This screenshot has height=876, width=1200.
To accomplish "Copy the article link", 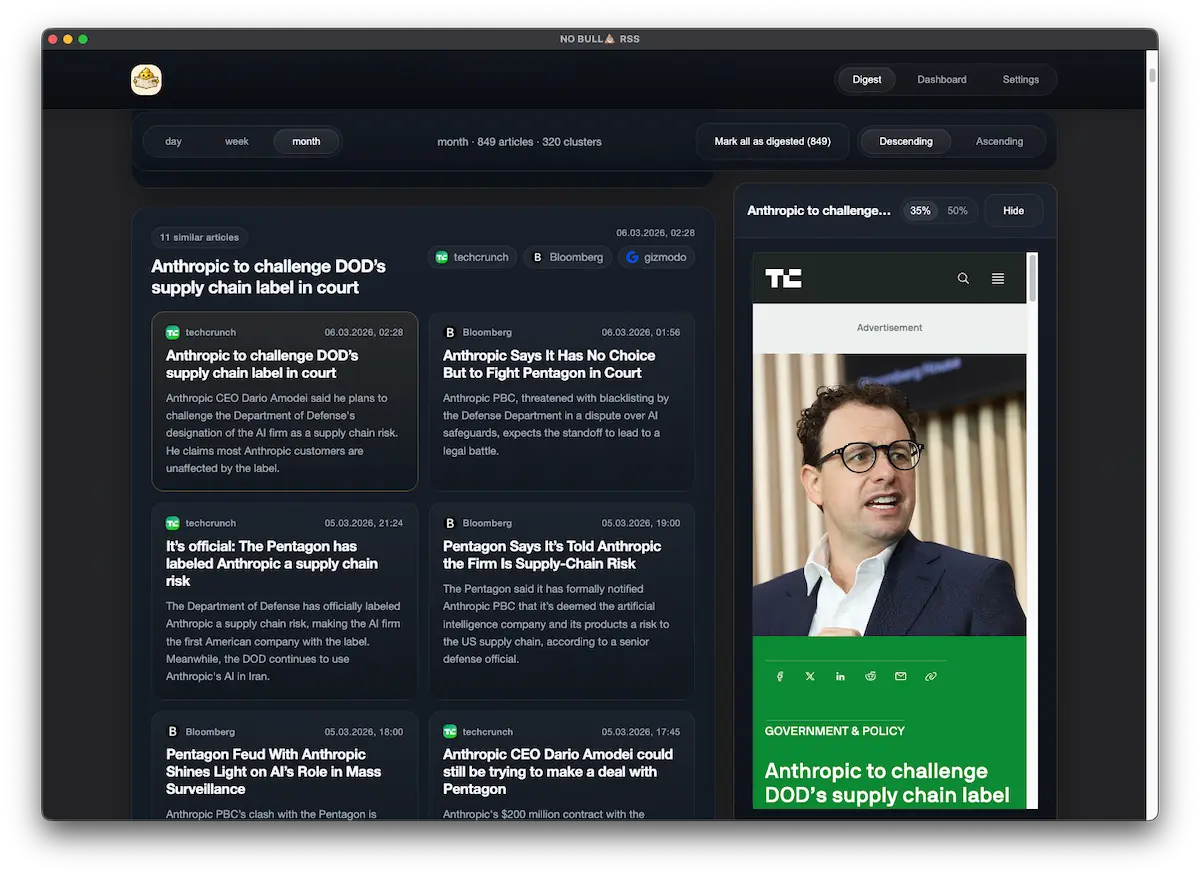I will [x=930, y=676].
